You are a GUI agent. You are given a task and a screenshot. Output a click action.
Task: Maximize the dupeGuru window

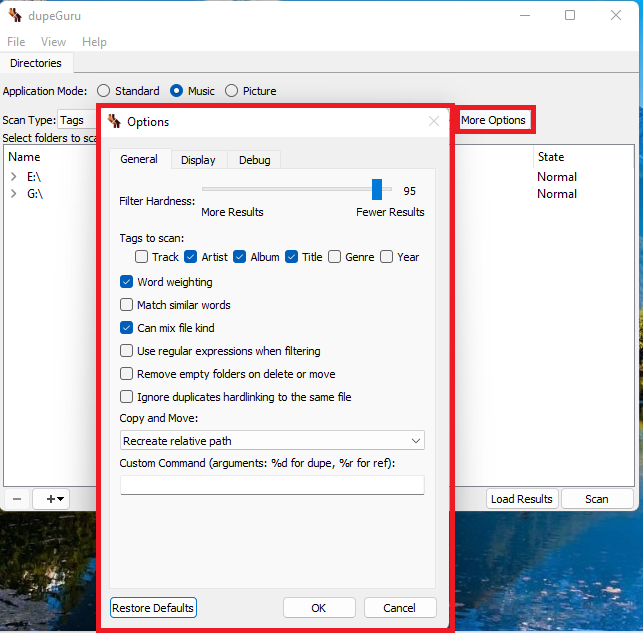pyautogui.click(x=569, y=15)
